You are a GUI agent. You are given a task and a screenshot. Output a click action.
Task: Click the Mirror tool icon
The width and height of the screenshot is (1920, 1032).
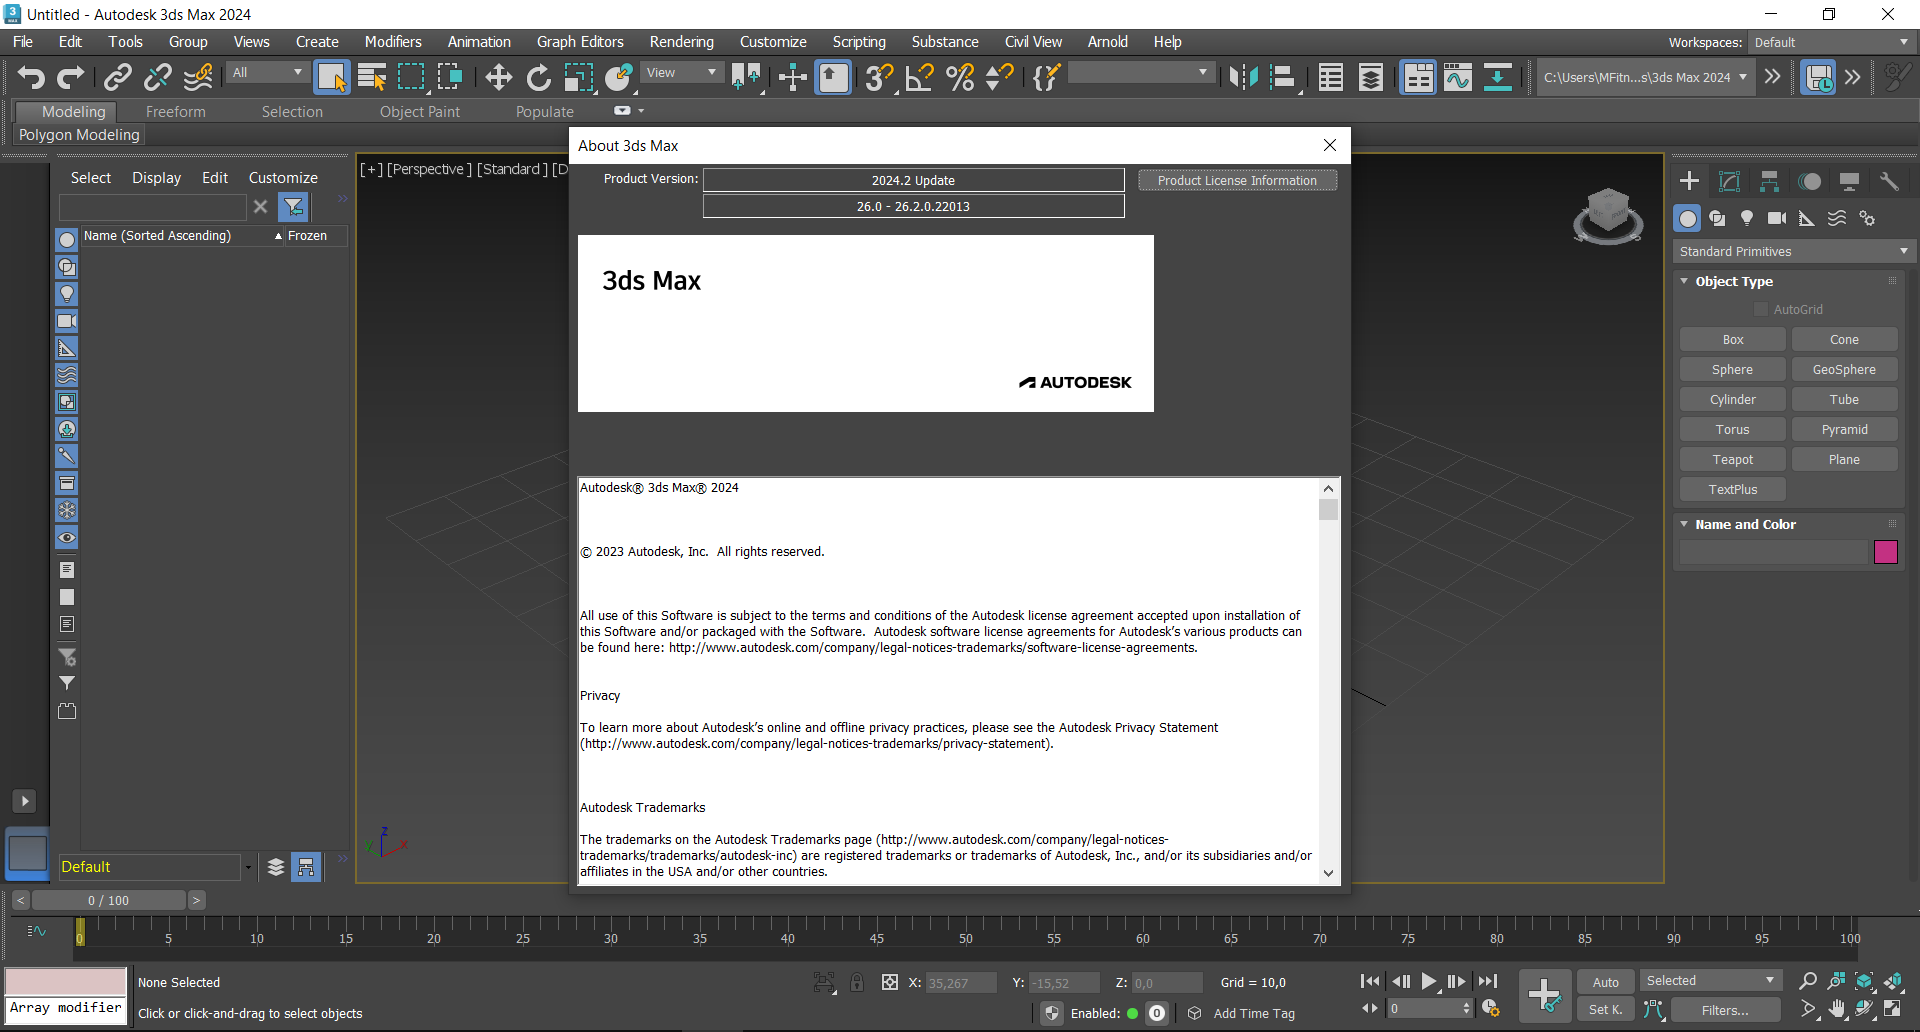1243,77
